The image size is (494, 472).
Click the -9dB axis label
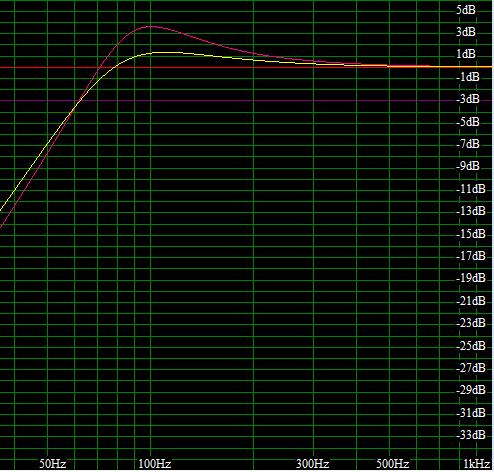click(x=468, y=166)
